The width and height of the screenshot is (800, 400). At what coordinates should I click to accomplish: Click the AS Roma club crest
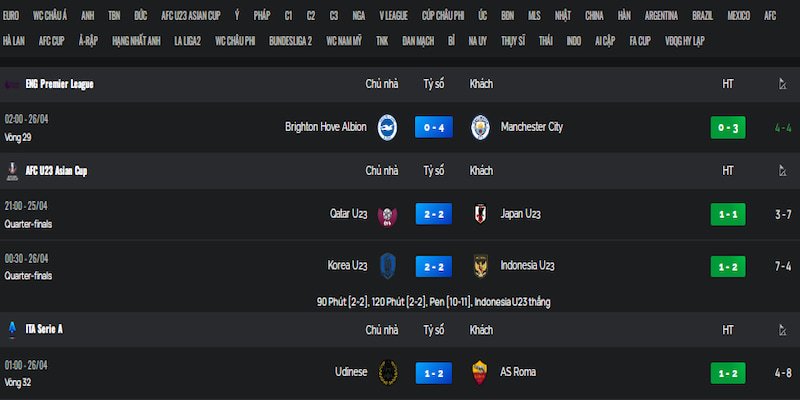pos(480,372)
